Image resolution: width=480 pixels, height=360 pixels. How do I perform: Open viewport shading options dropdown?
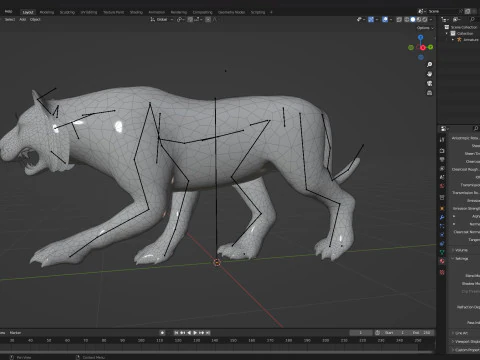coord(431,20)
